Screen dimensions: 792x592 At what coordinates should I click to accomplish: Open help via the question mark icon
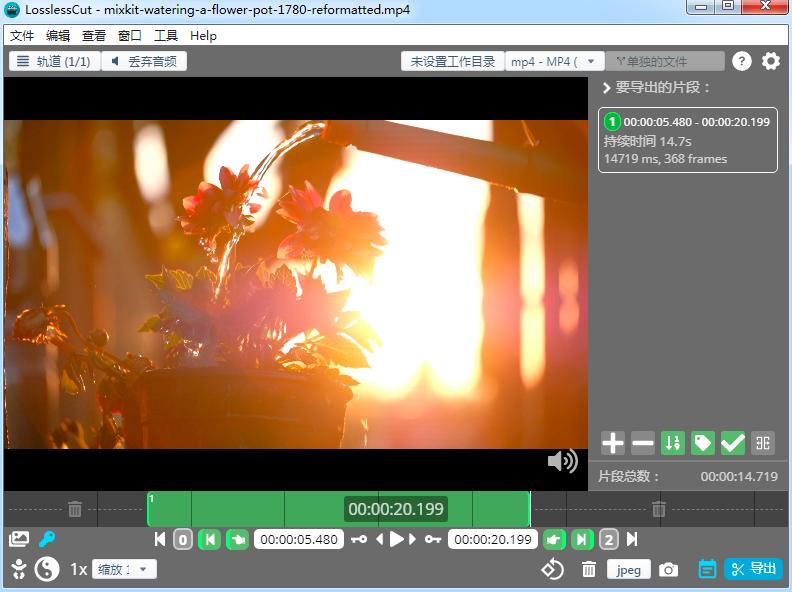point(741,61)
